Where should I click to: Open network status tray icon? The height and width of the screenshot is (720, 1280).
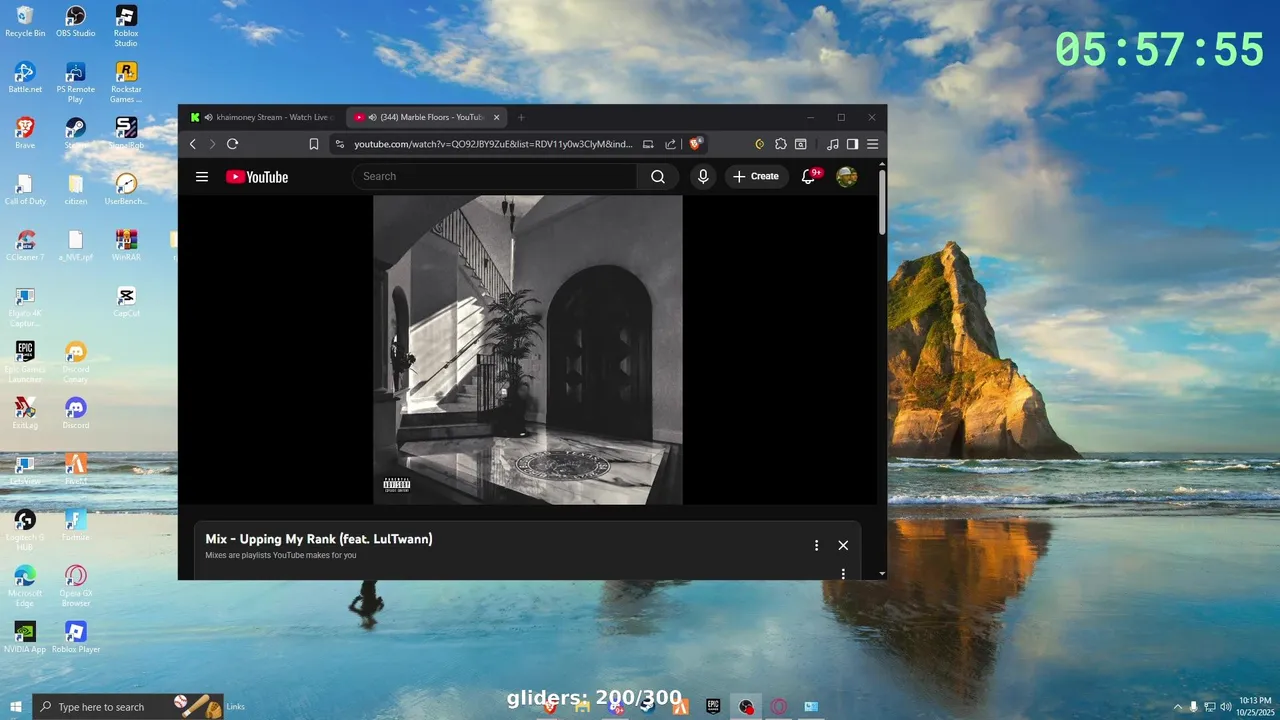1209,707
